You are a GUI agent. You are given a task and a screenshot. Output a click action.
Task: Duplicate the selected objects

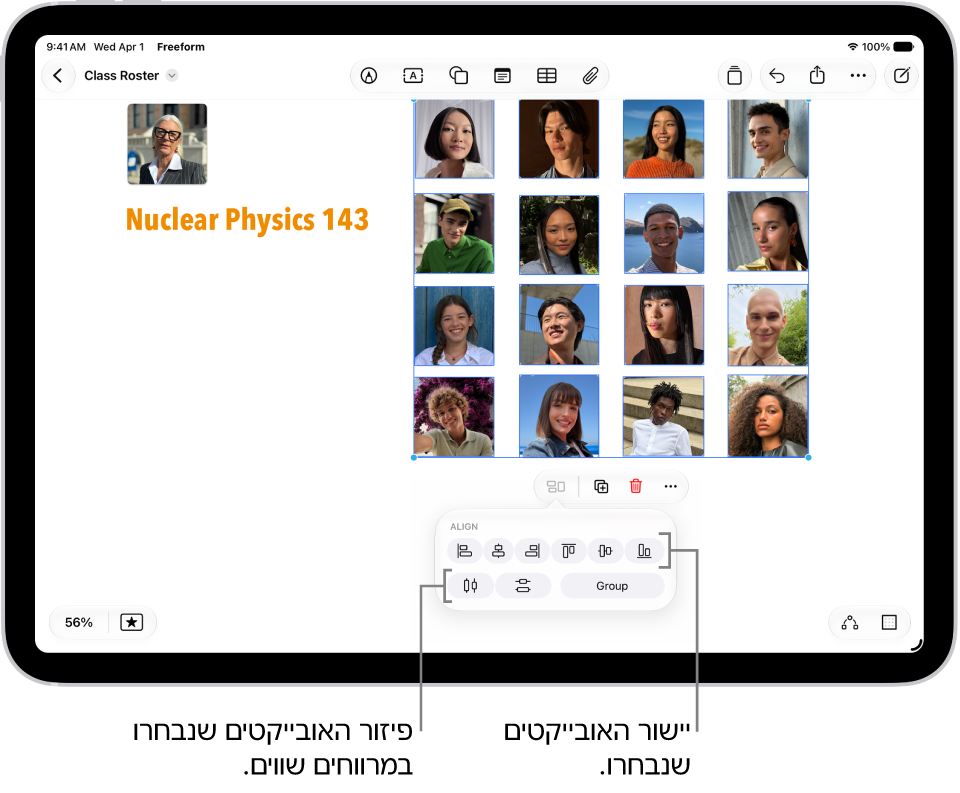tap(601, 486)
